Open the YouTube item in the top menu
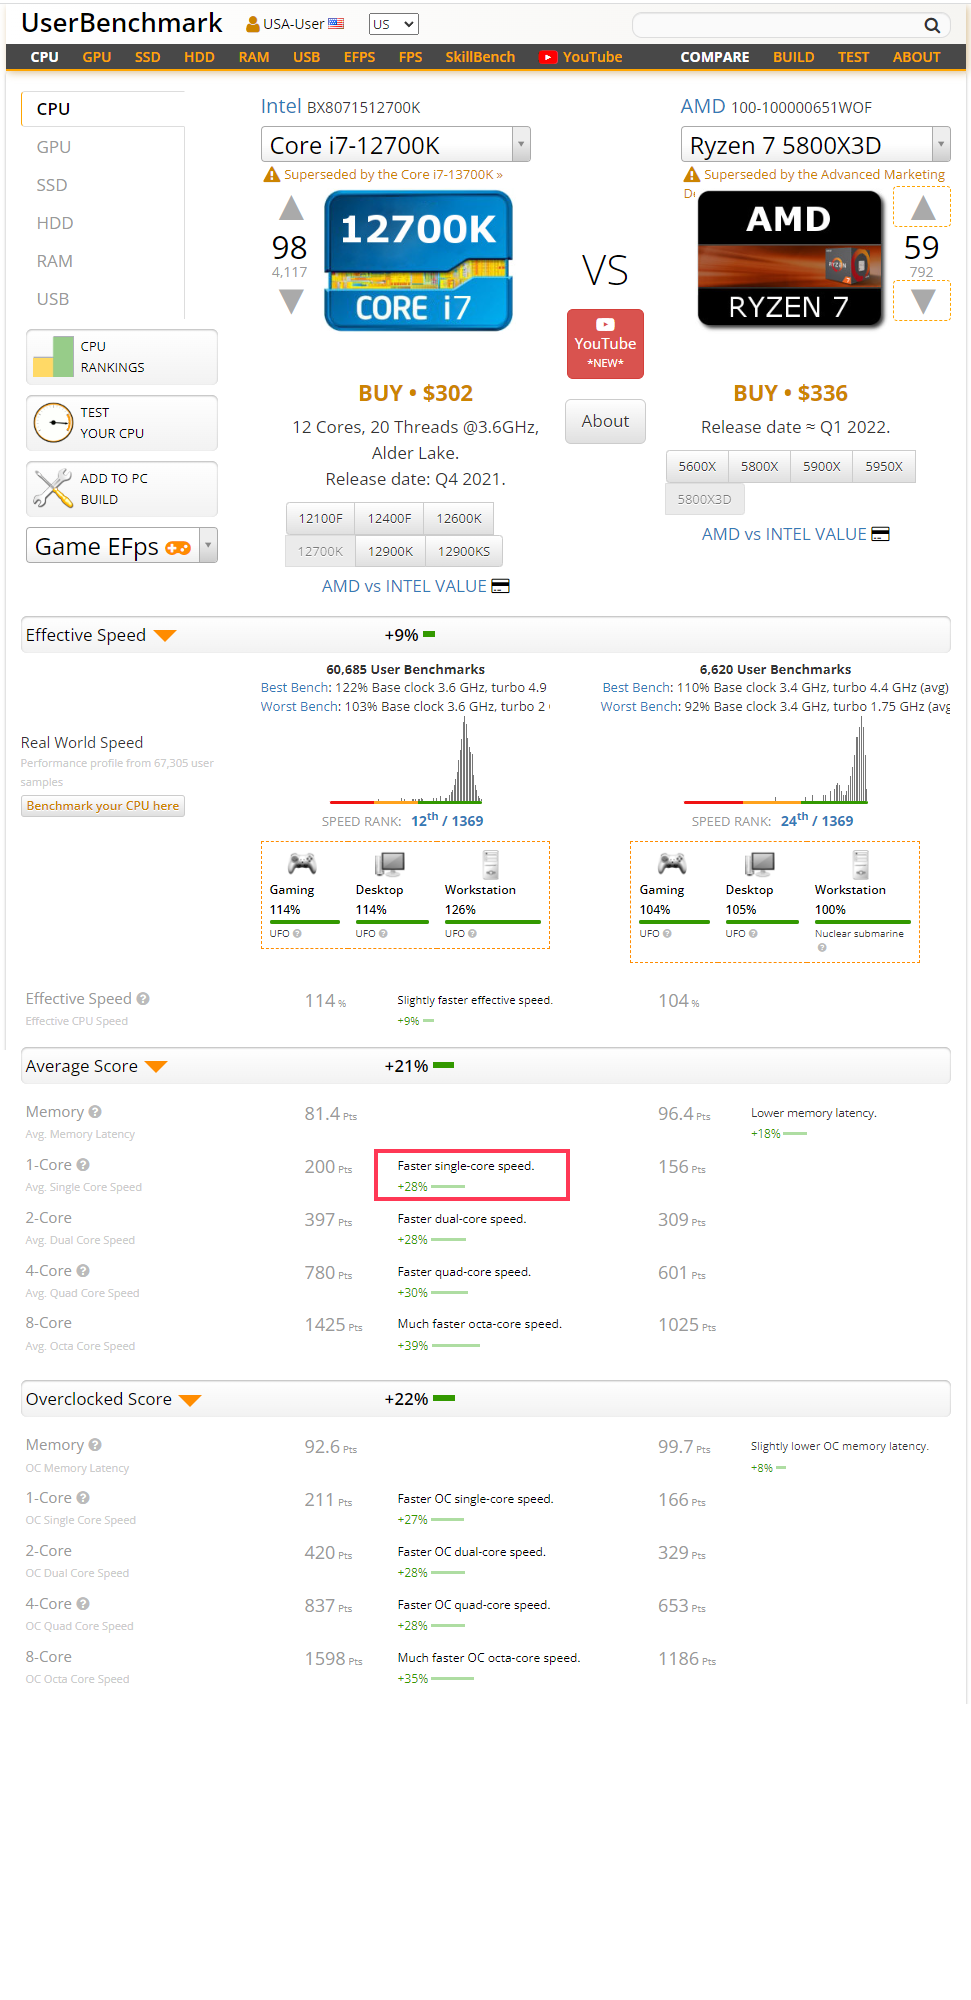Viewport: 971px width, 2000px height. tap(581, 57)
